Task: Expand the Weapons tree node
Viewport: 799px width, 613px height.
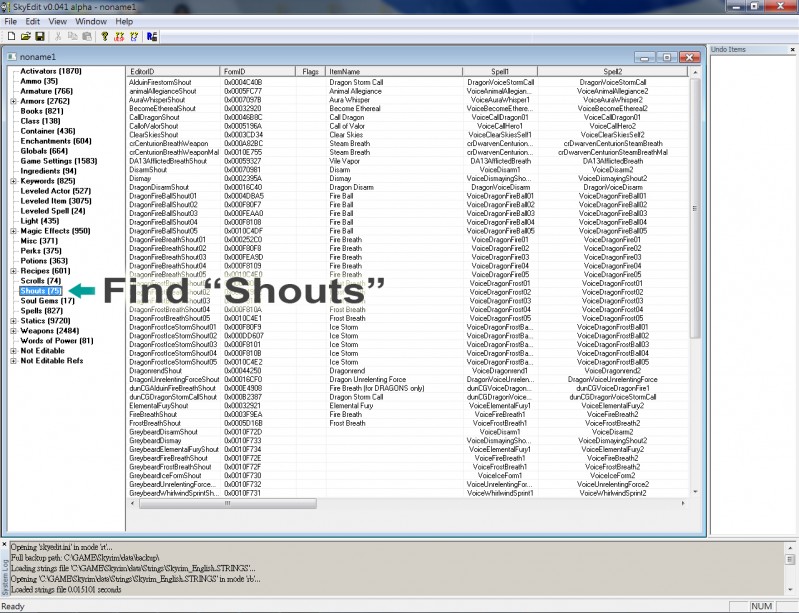Action: [x=13, y=331]
